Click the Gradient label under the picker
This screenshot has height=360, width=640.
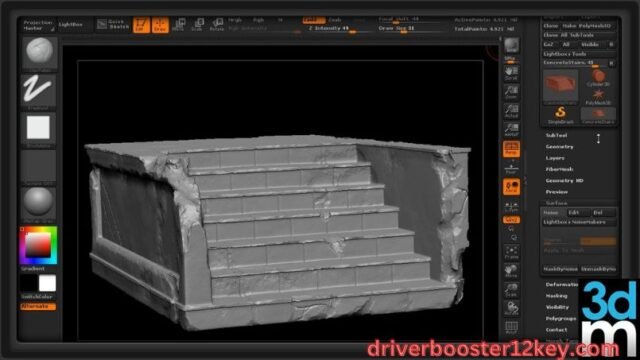(33, 269)
